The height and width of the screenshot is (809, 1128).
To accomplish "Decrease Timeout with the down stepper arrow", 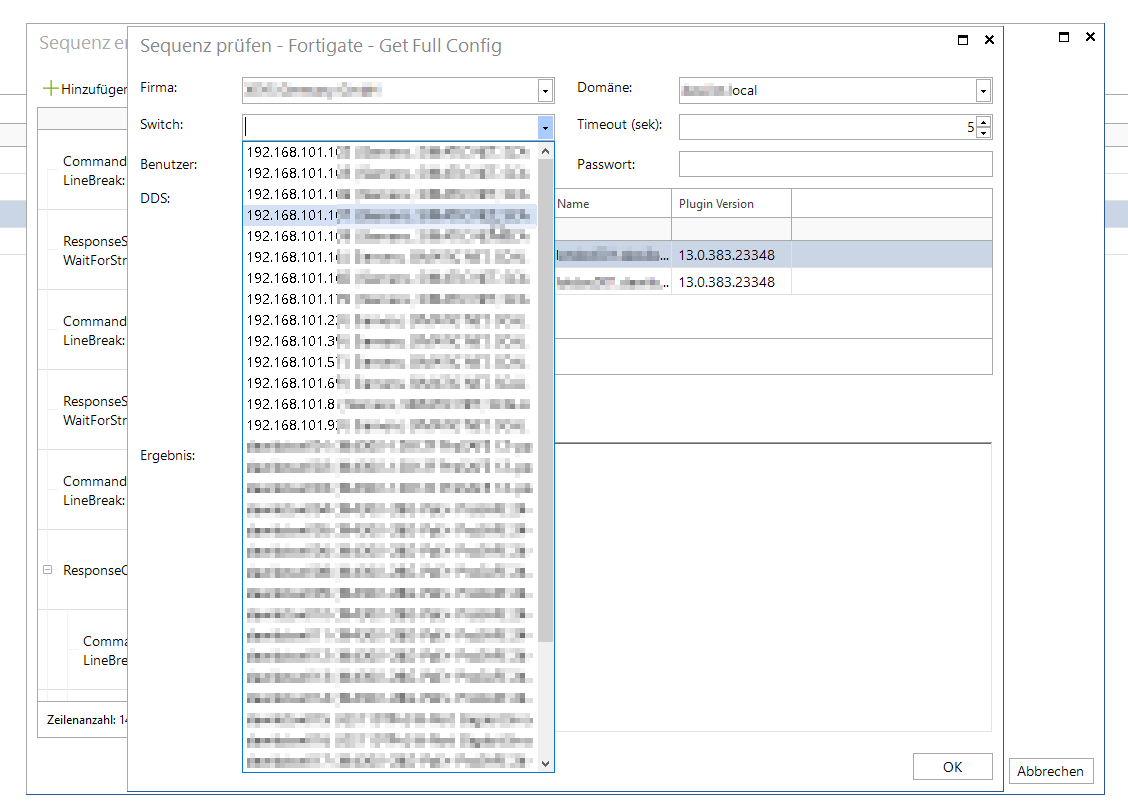I will tap(984, 133).
